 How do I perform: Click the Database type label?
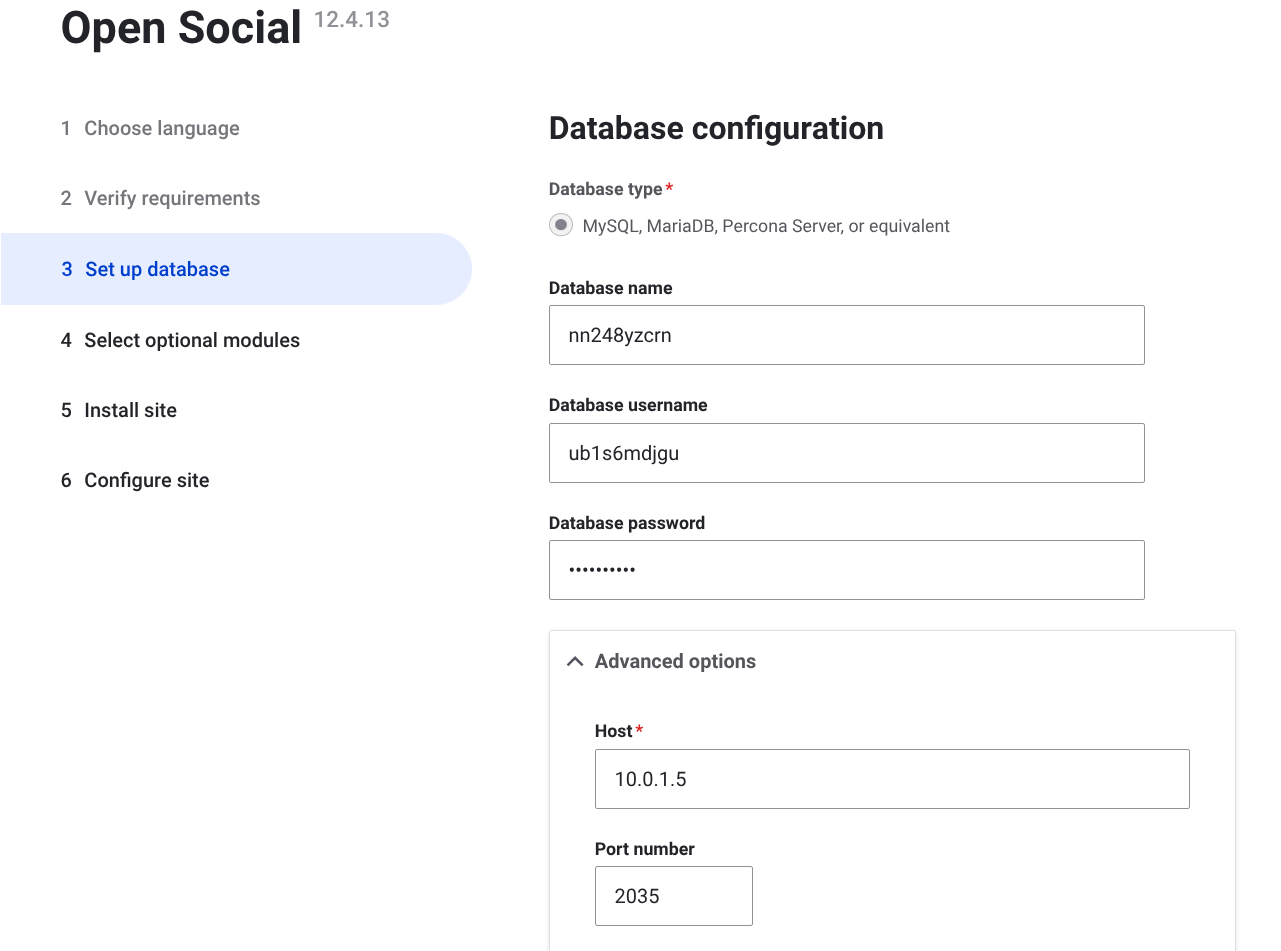[x=605, y=190]
